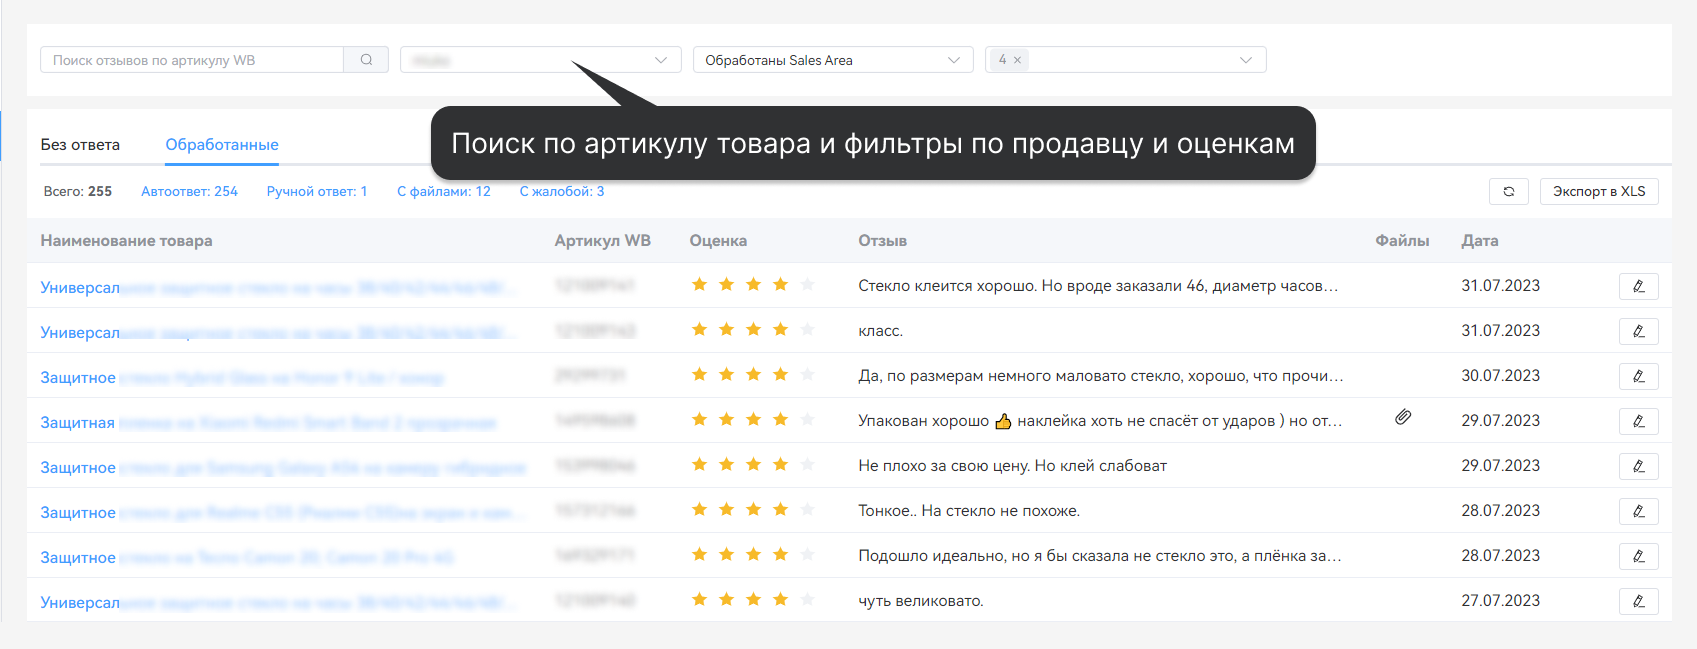
Task: Edit the 'Не плохо за свою цену' review
Action: (1638, 466)
